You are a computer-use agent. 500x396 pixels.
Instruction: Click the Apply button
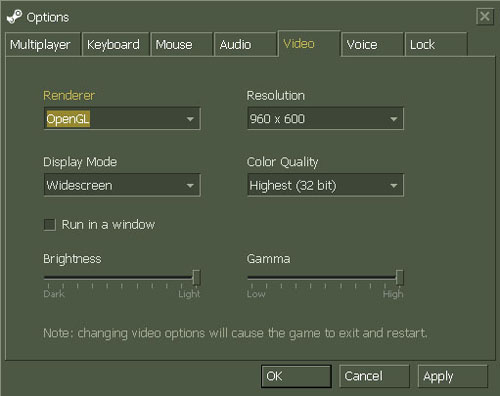point(453,376)
